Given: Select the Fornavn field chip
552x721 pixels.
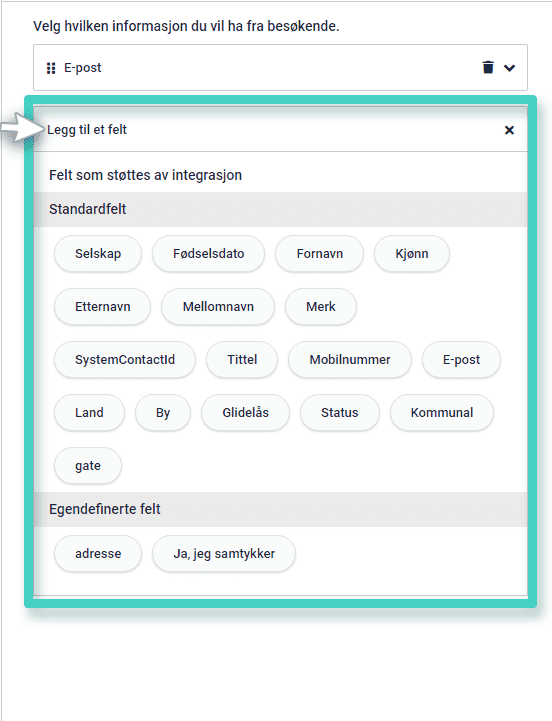Looking at the screenshot, I should click(320, 253).
